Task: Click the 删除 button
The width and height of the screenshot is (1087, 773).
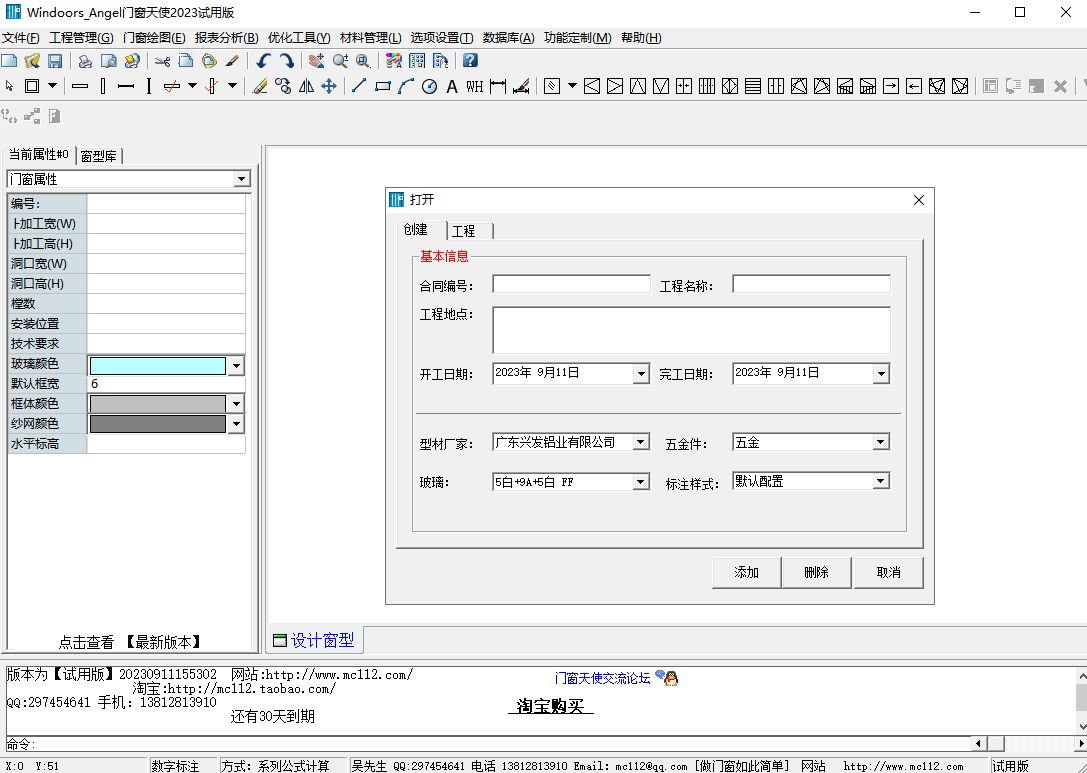Action: coord(817,573)
